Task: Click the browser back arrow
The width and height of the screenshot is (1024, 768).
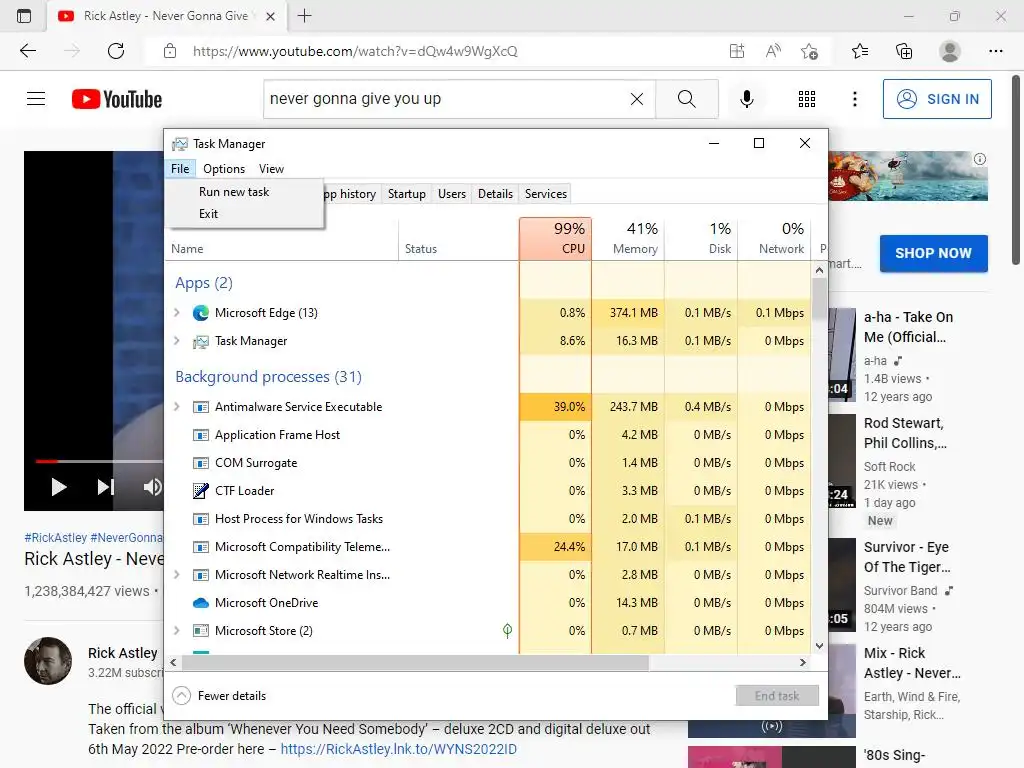Action: pyautogui.click(x=28, y=51)
